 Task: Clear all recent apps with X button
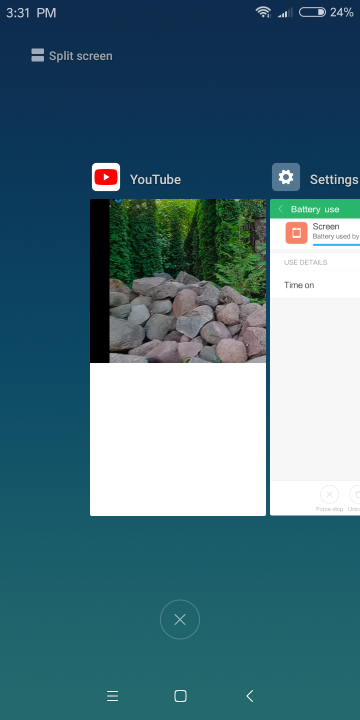(x=180, y=619)
